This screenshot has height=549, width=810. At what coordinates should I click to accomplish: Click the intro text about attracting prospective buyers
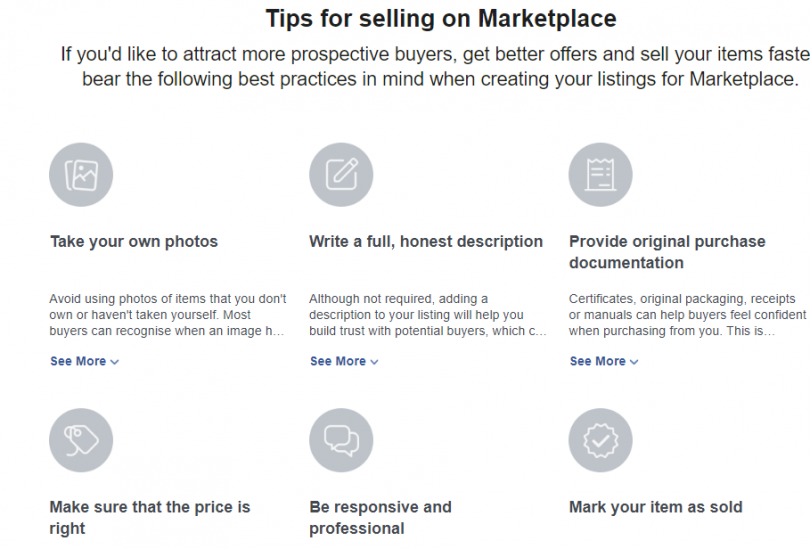(x=436, y=66)
